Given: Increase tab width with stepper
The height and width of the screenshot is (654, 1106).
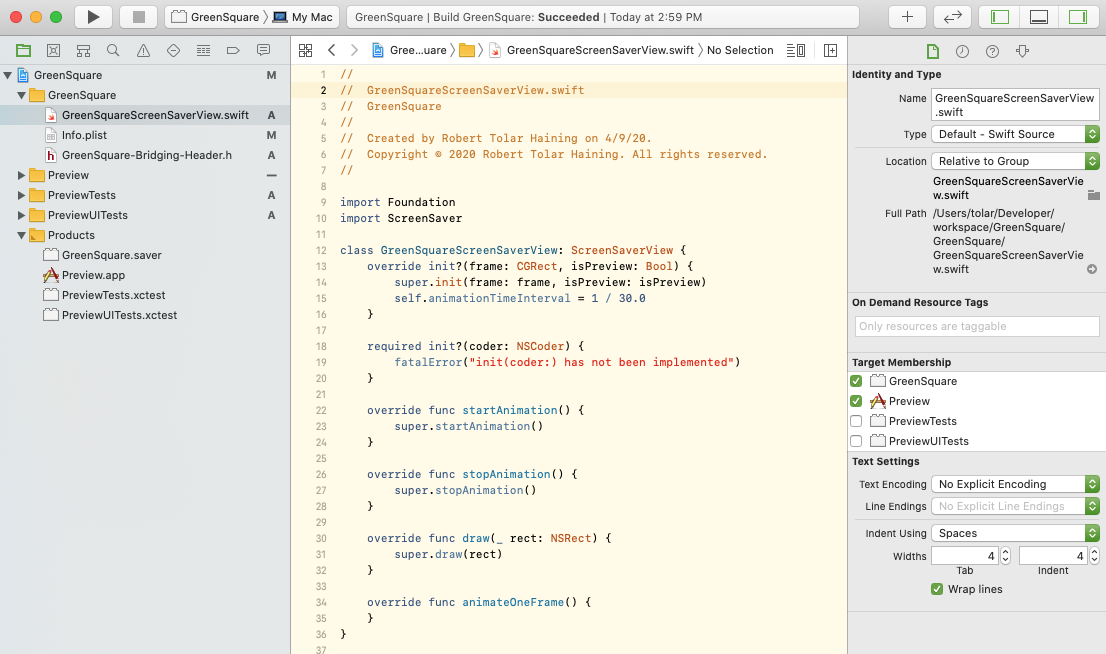Looking at the screenshot, I should click(x=1005, y=551).
